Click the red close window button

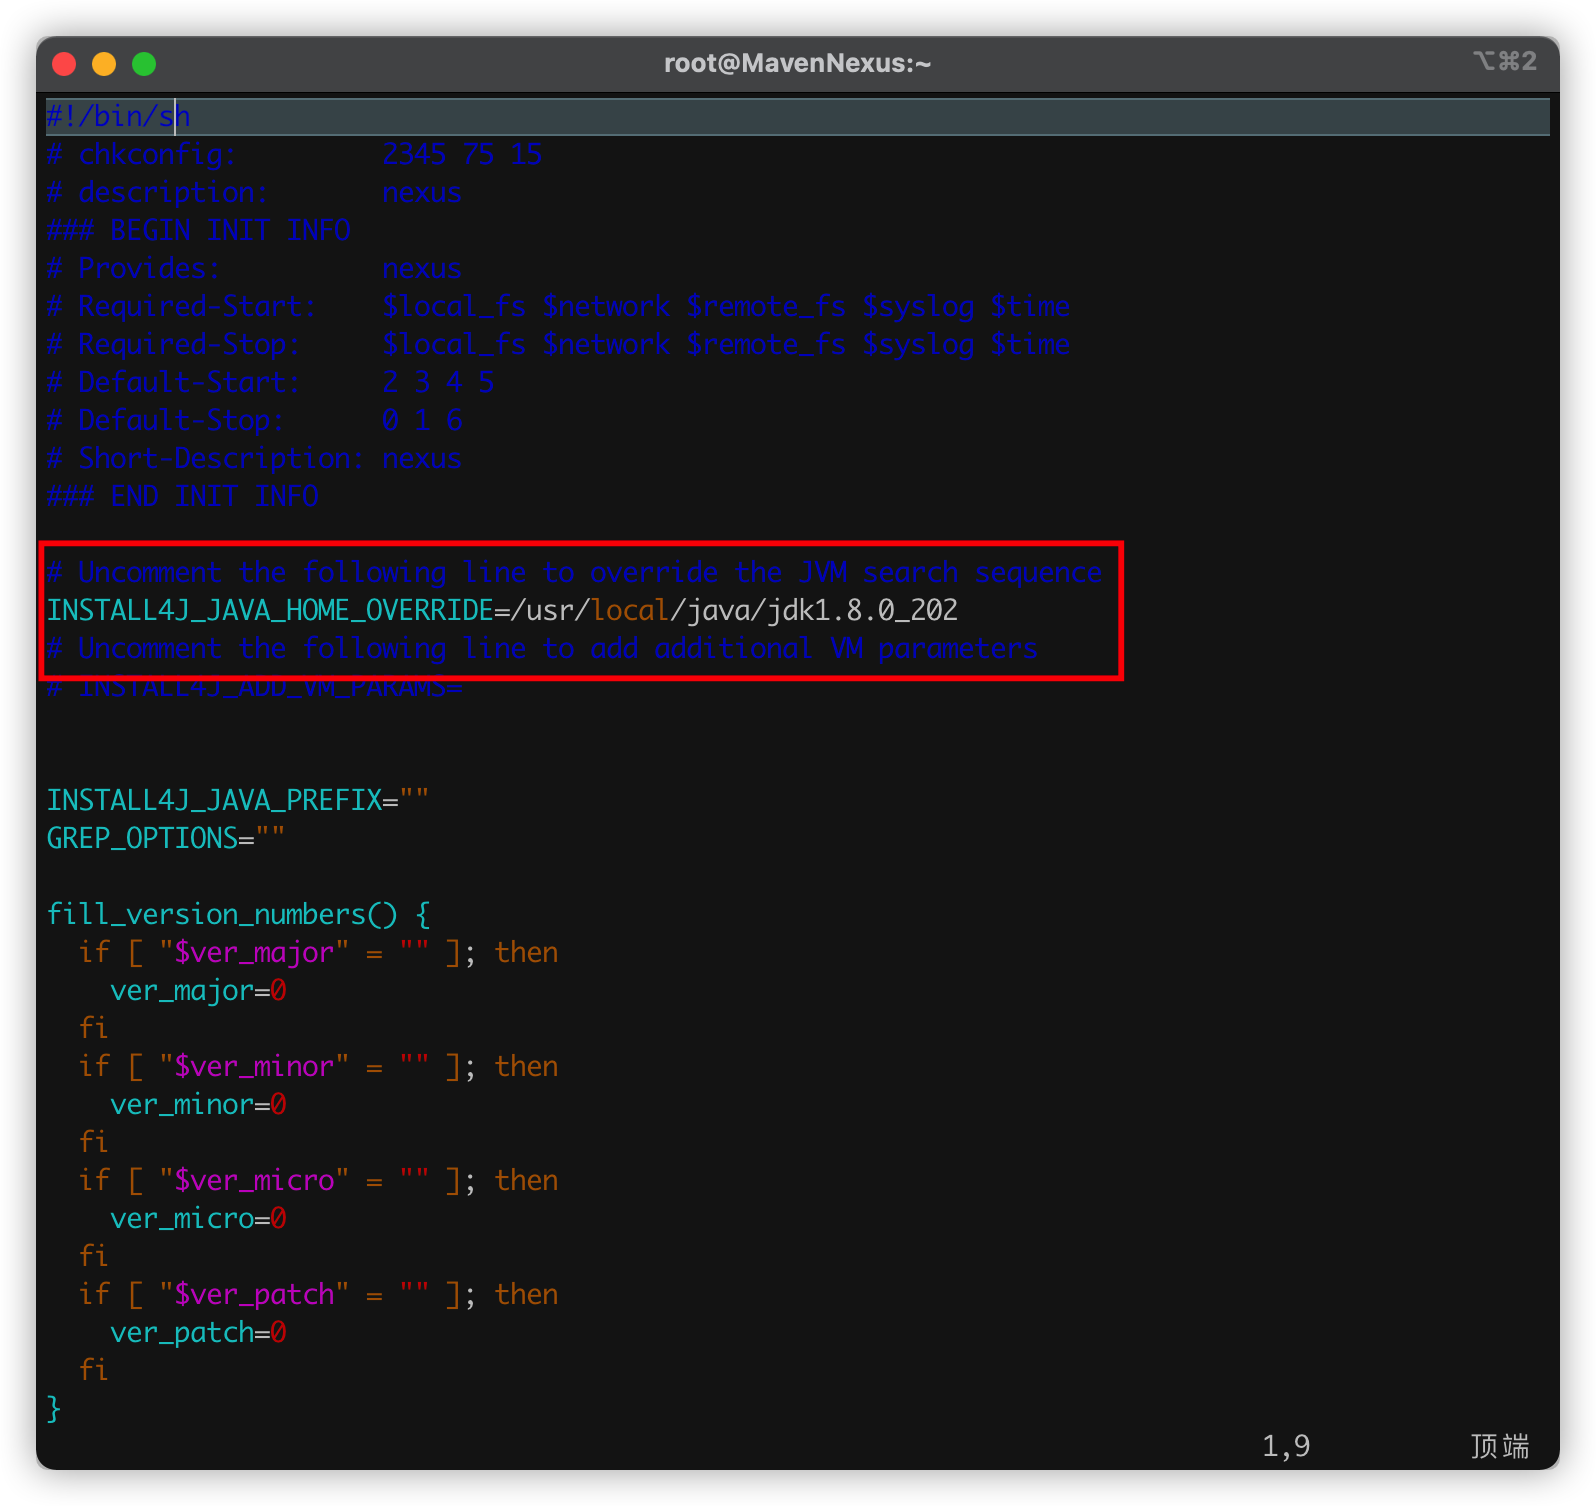64,64
